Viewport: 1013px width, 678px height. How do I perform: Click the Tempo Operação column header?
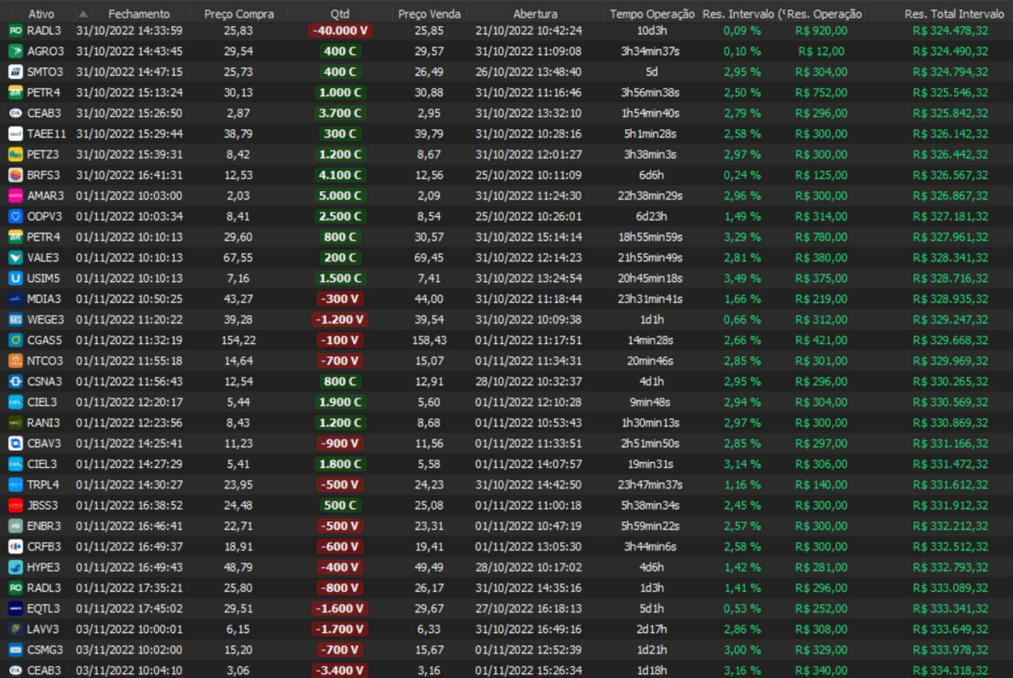point(652,14)
